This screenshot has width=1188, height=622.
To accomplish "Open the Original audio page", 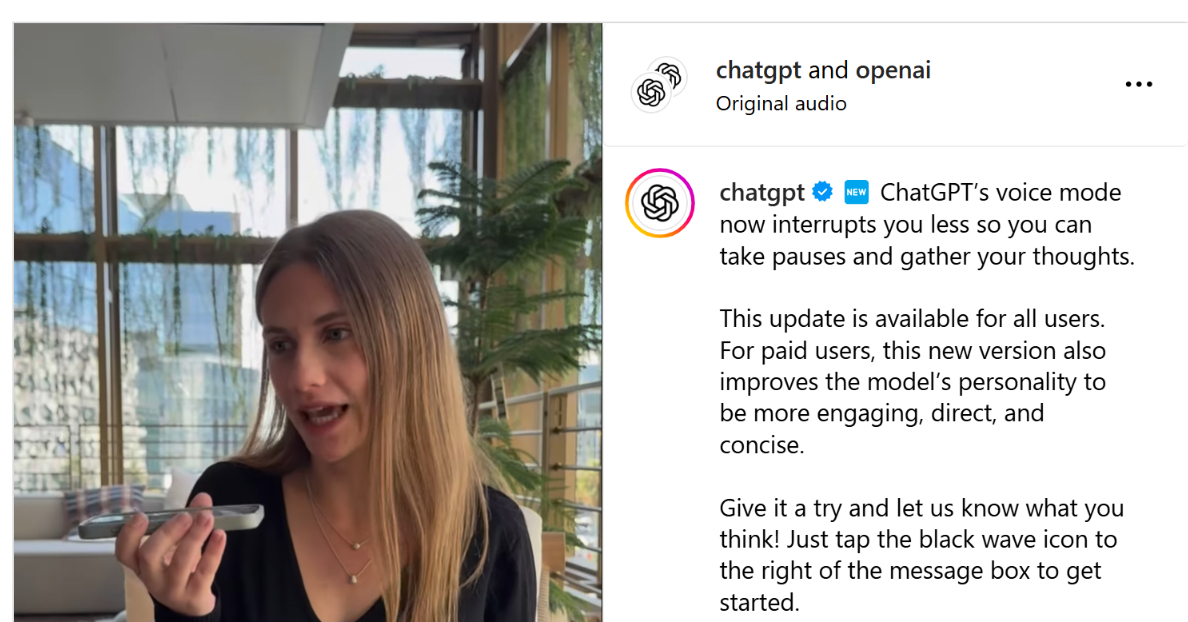I will click(780, 104).
